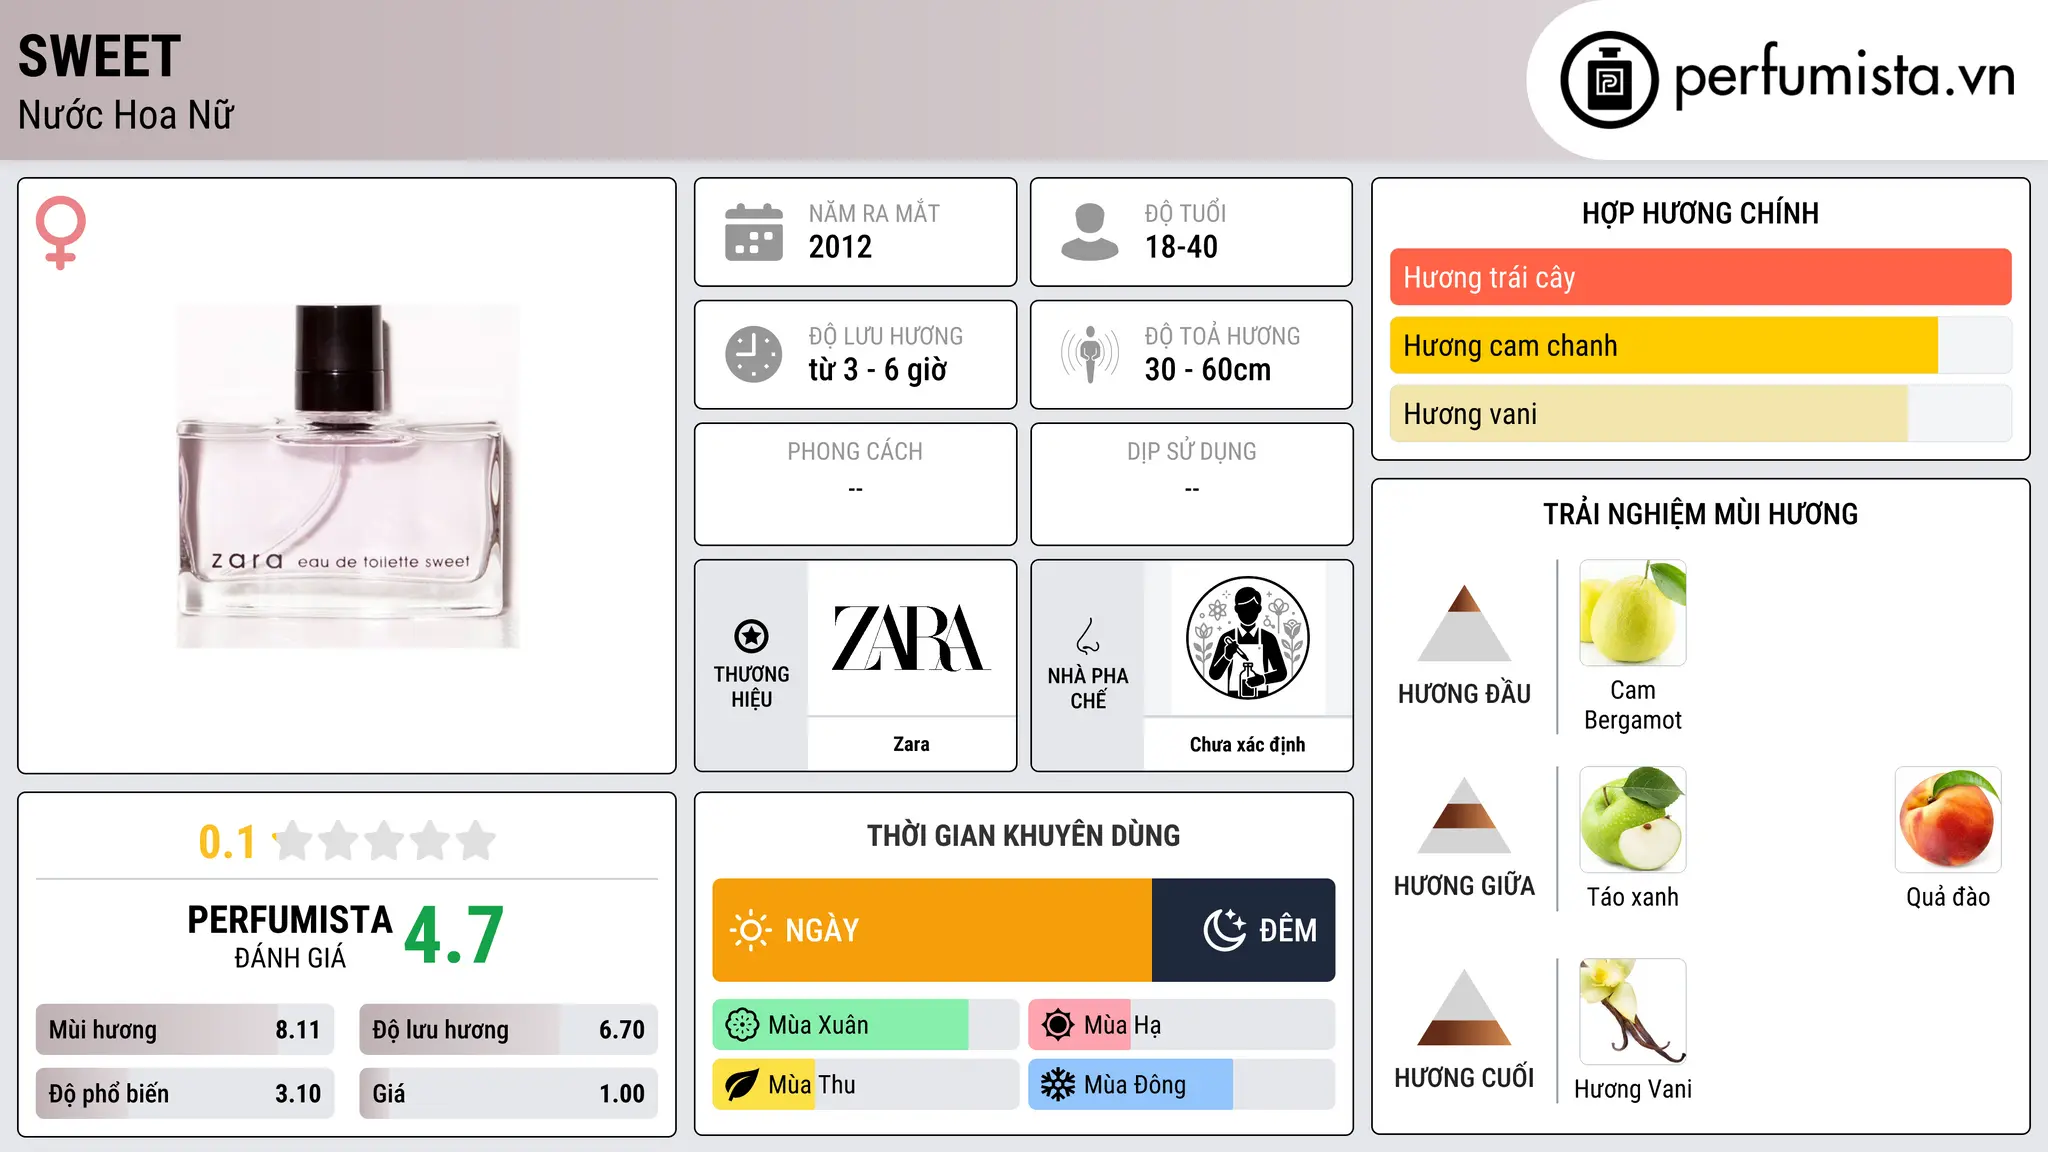Click the longevity text "từ 3 - 6 giờ"
This screenshot has width=2048, height=1152.
877,370
